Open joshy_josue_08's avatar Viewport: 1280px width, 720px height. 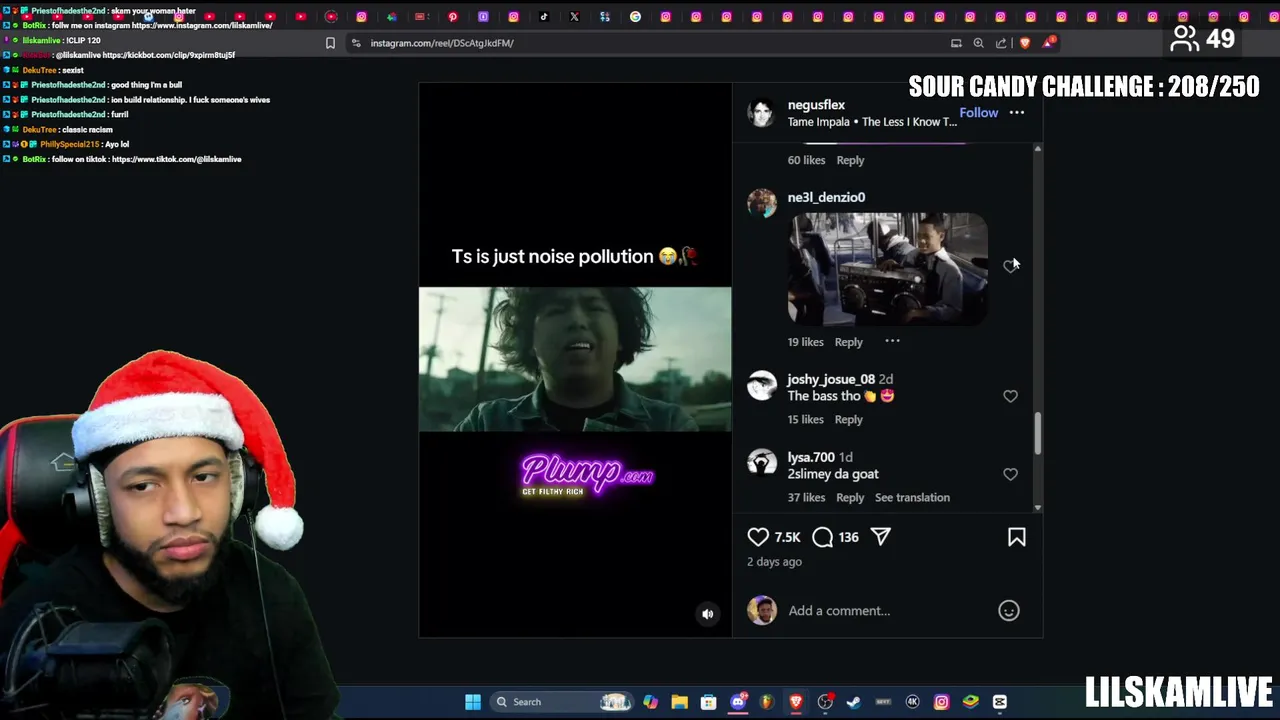(x=762, y=386)
